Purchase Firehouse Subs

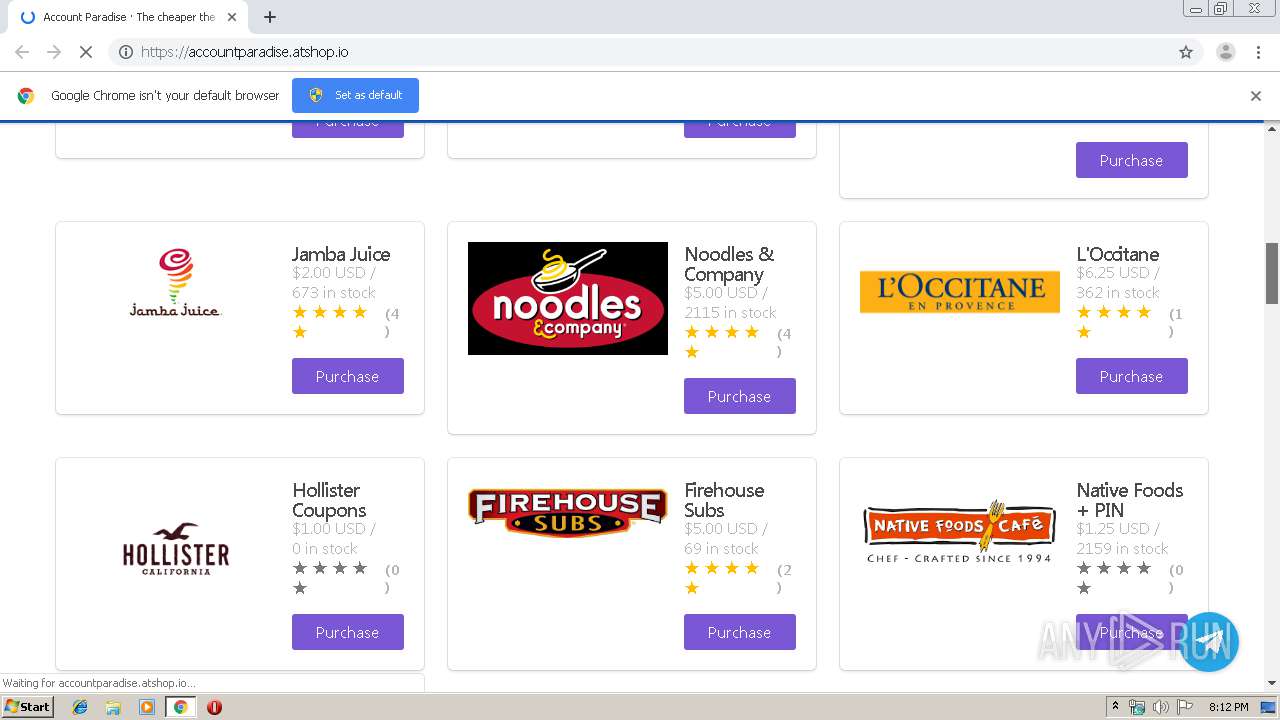(740, 632)
